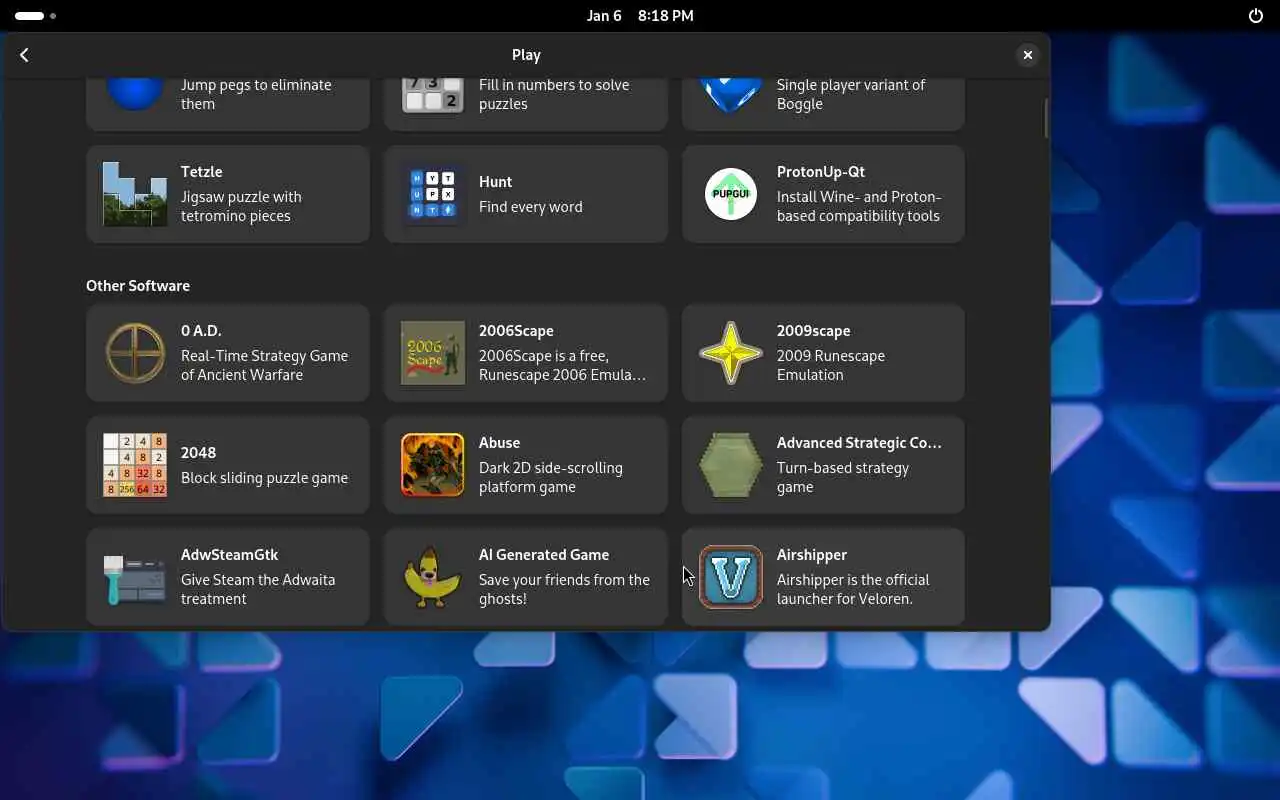The image size is (1280, 800).
Task: Select the Airshipper Veloren launcher description
Action: pos(853,589)
